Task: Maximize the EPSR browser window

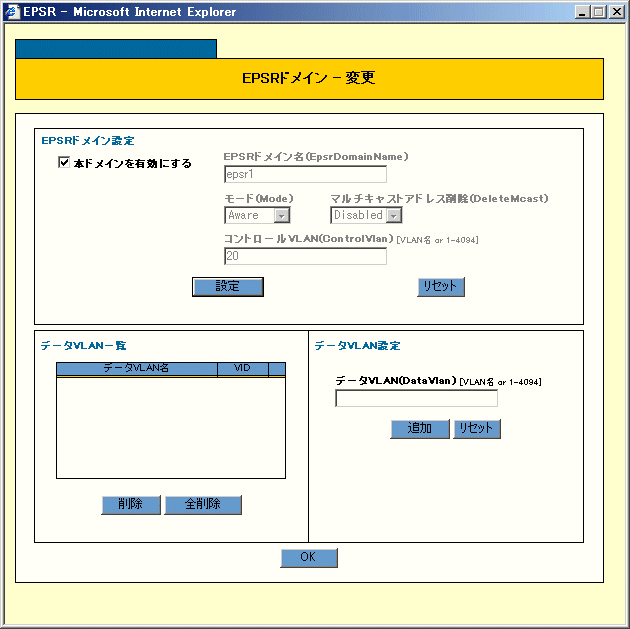Action: [x=599, y=12]
